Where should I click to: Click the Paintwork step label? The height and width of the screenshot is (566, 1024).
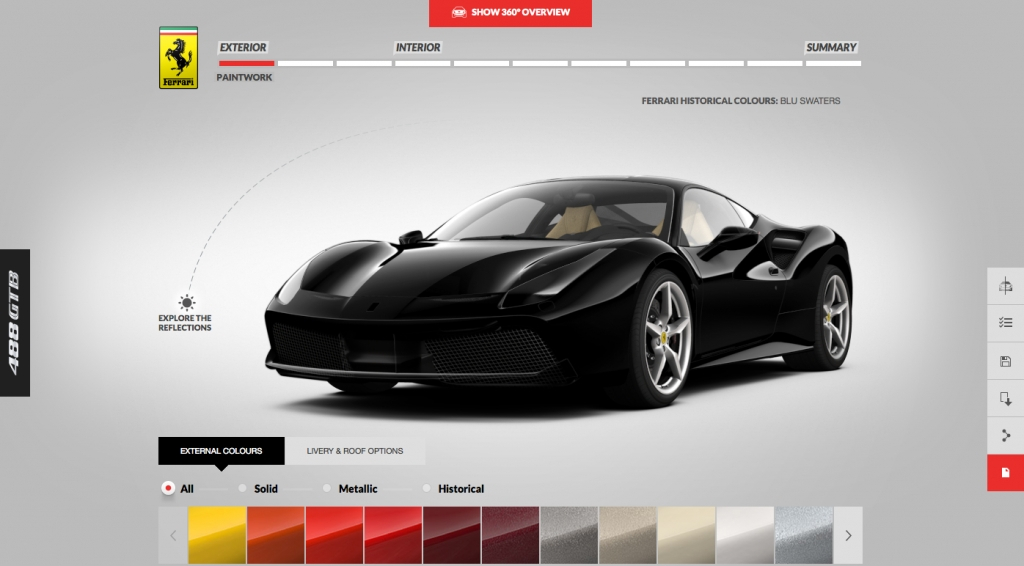tap(244, 77)
